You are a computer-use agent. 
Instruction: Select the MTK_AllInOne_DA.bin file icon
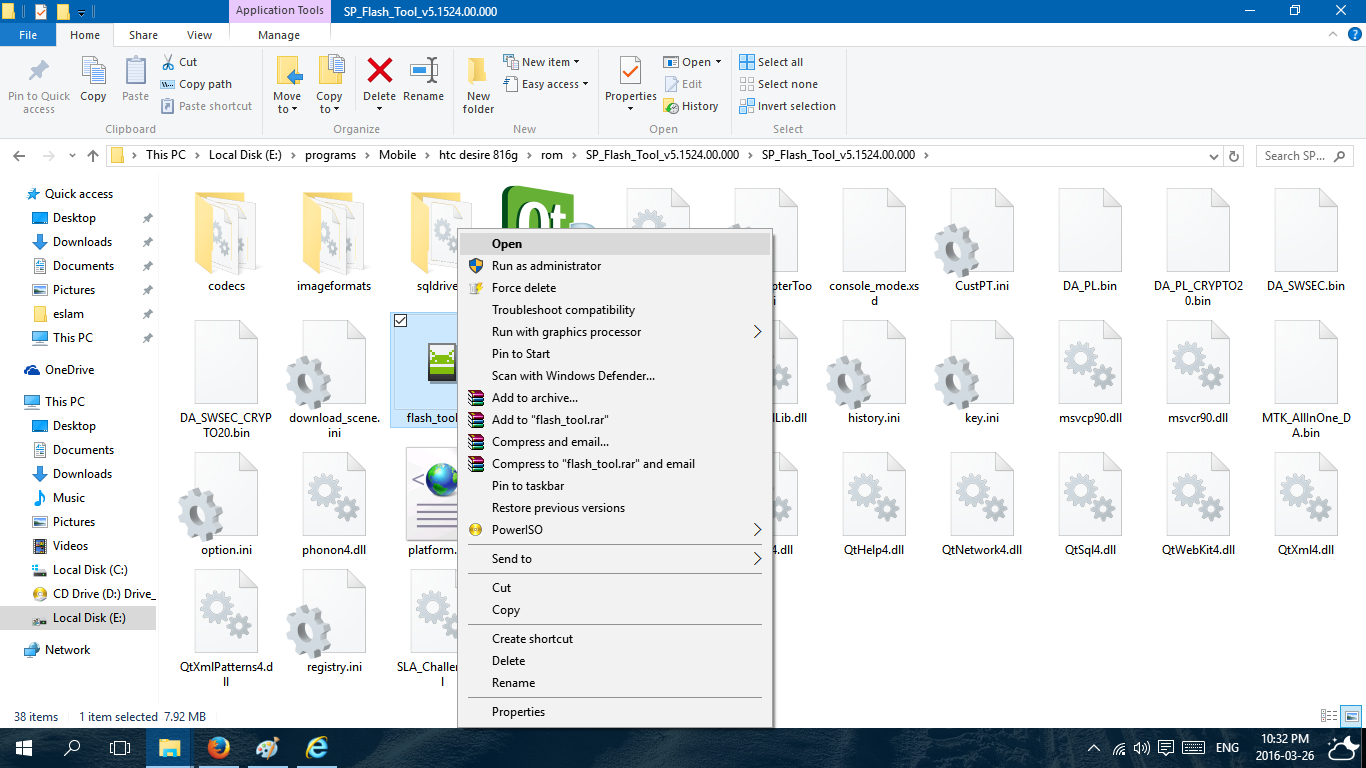[x=1305, y=363]
